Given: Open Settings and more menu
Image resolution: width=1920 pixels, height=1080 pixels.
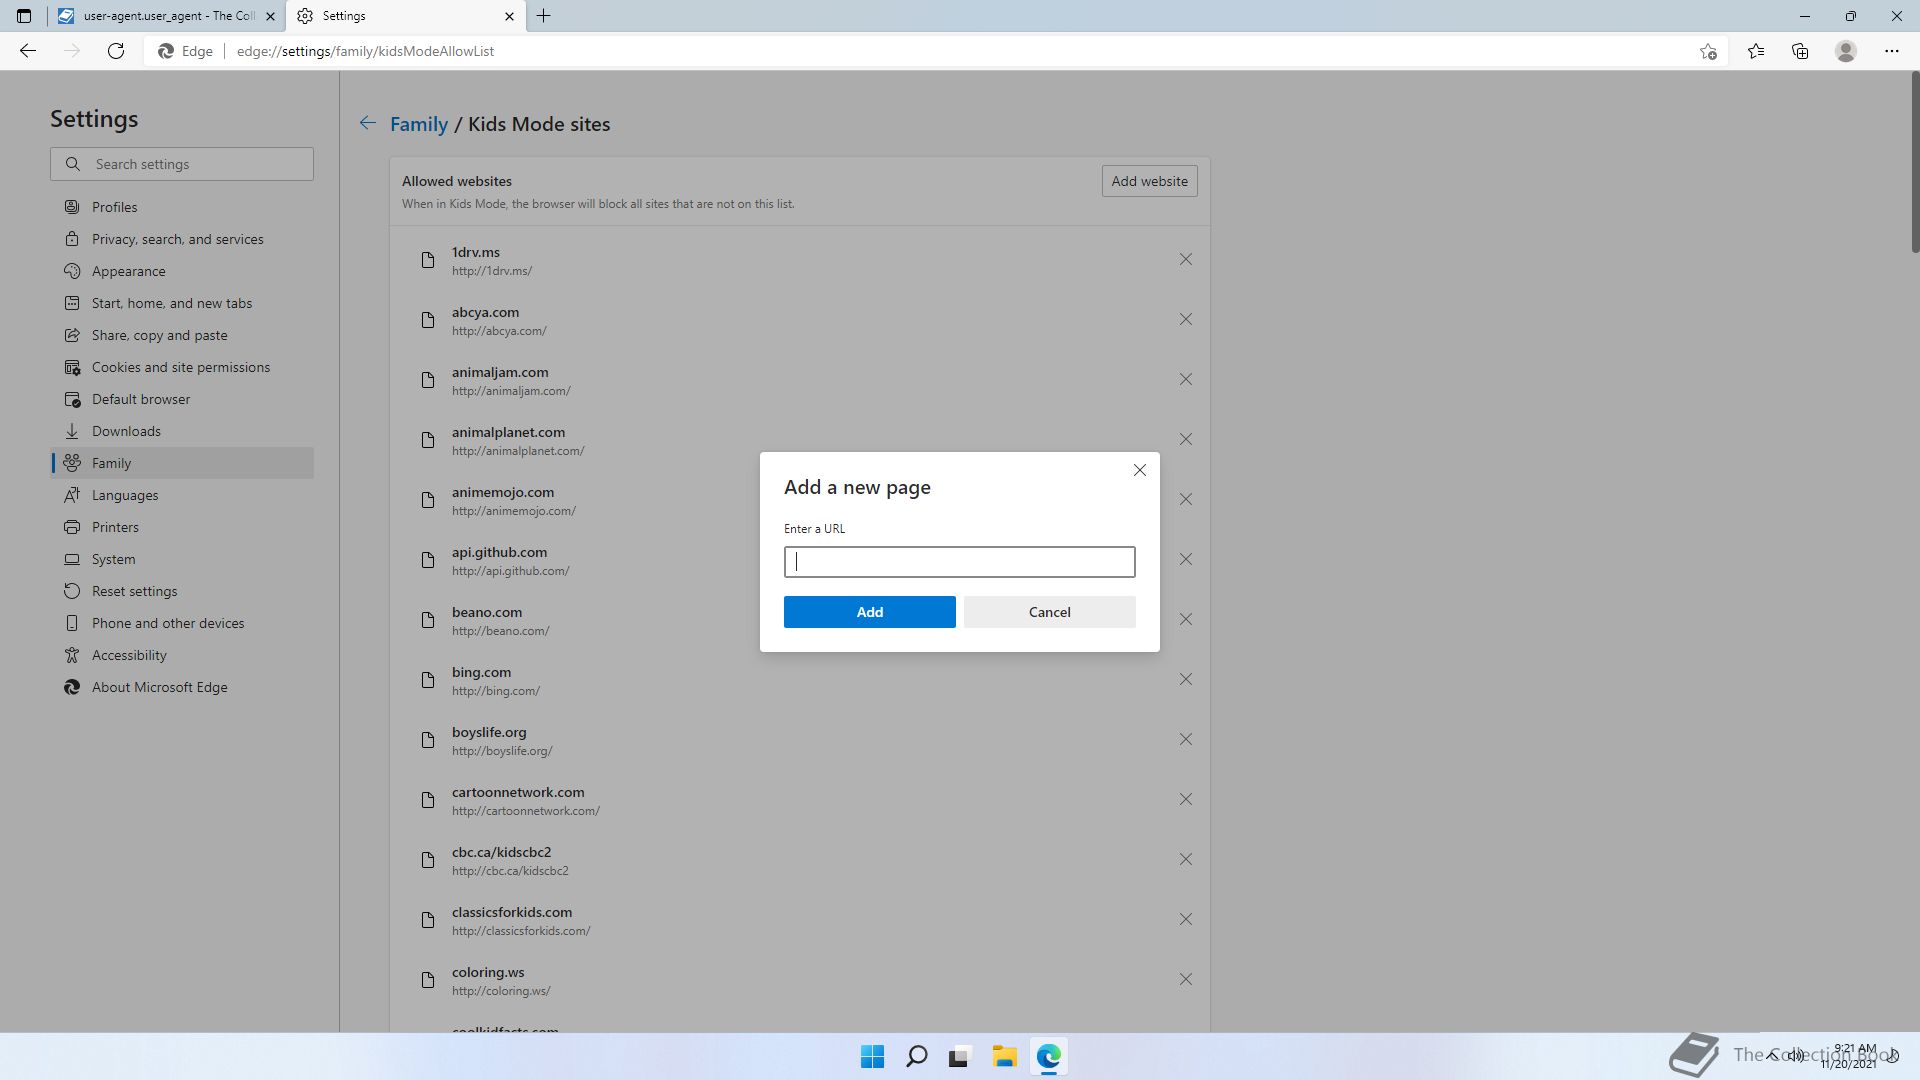Looking at the screenshot, I should [1891, 51].
